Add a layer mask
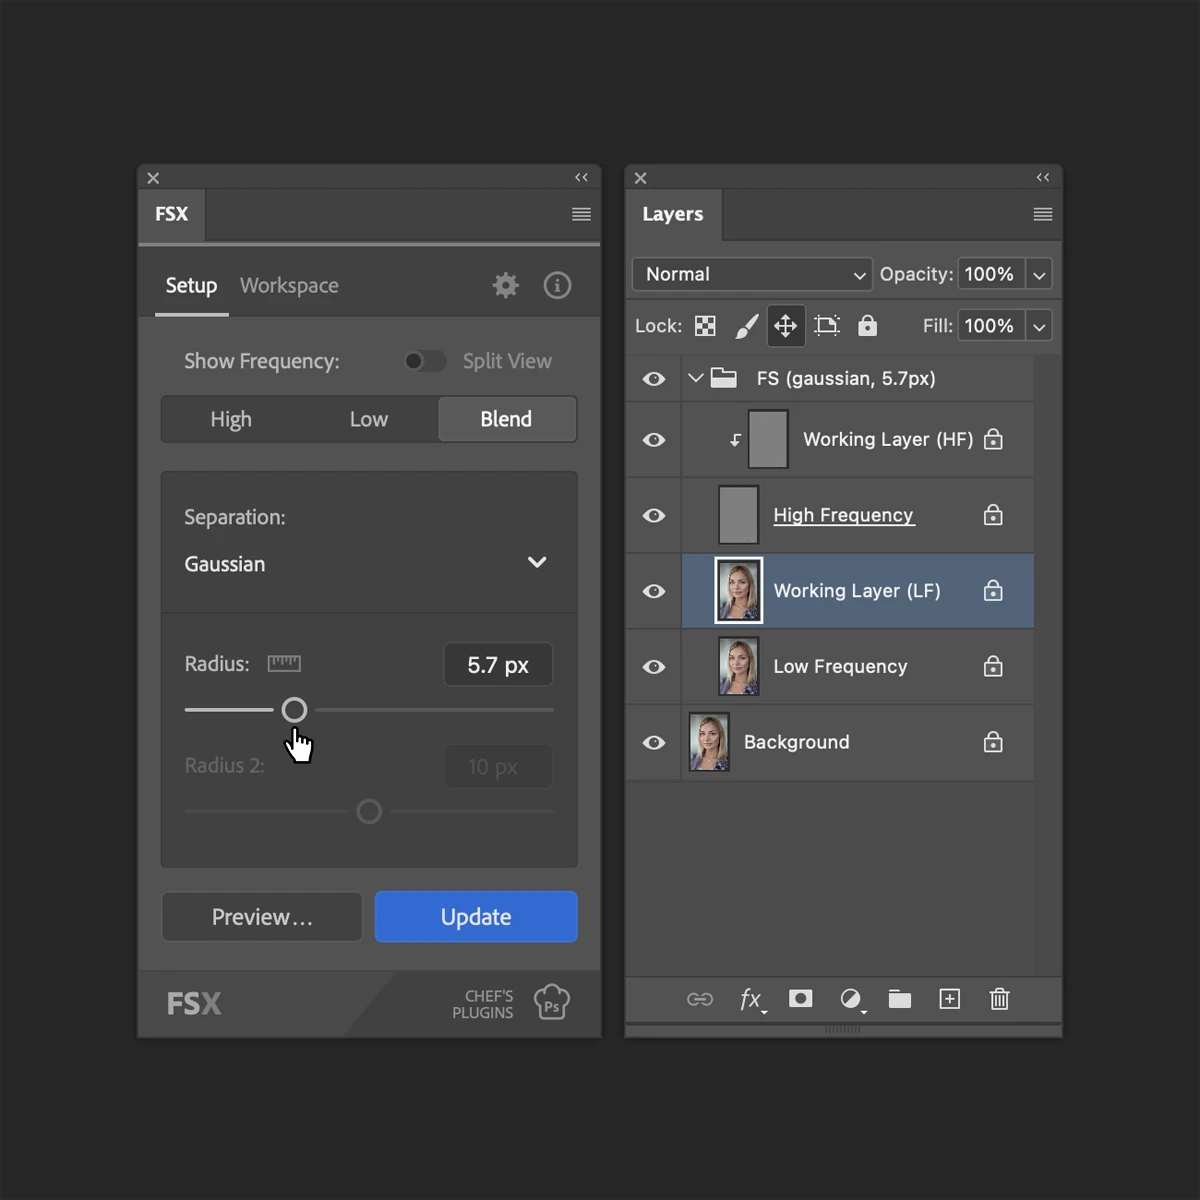Viewport: 1200px width, 1200px height. (800, 998)
